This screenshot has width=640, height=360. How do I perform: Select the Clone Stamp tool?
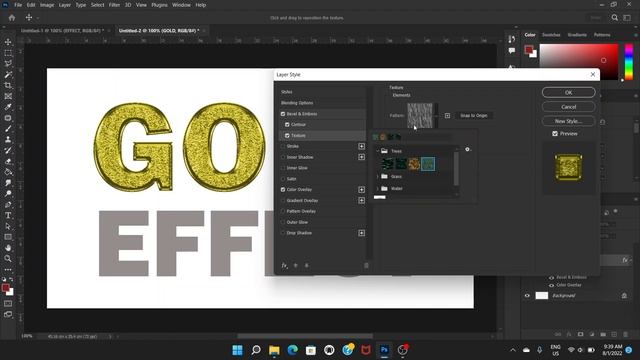click(x=8, y=140)
